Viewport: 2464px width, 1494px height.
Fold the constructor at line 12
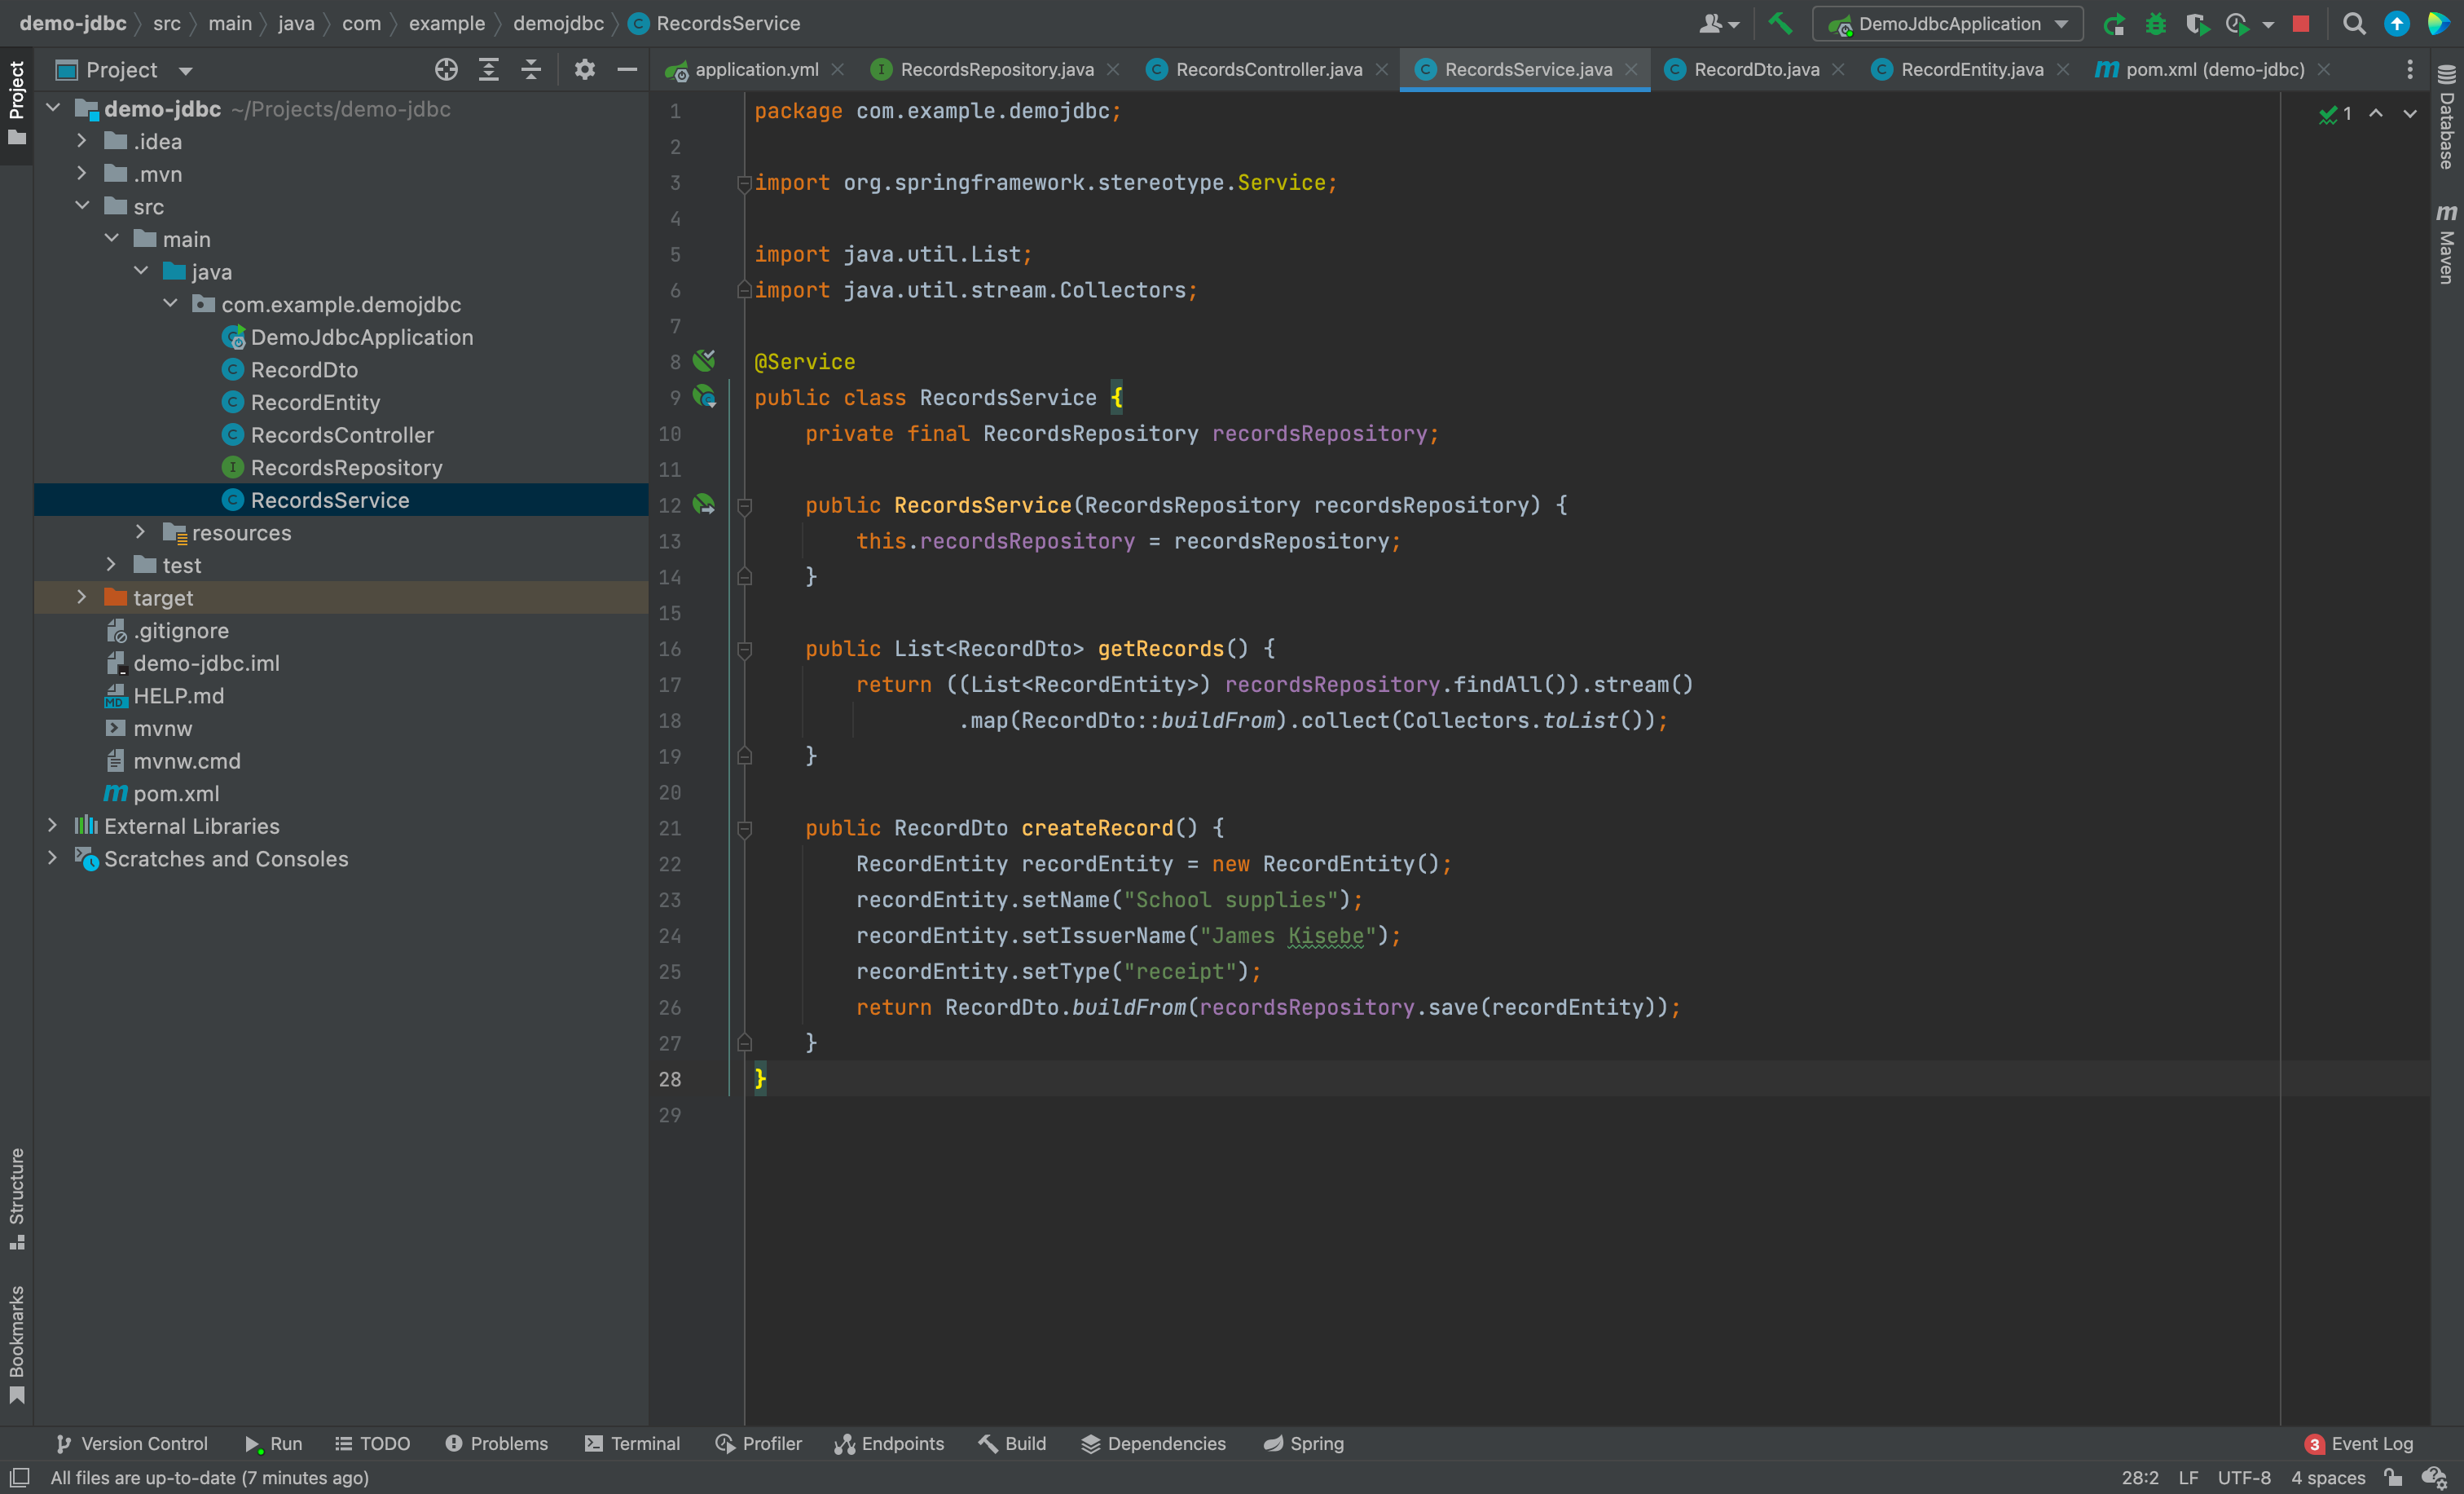click(x=744, y=506)
